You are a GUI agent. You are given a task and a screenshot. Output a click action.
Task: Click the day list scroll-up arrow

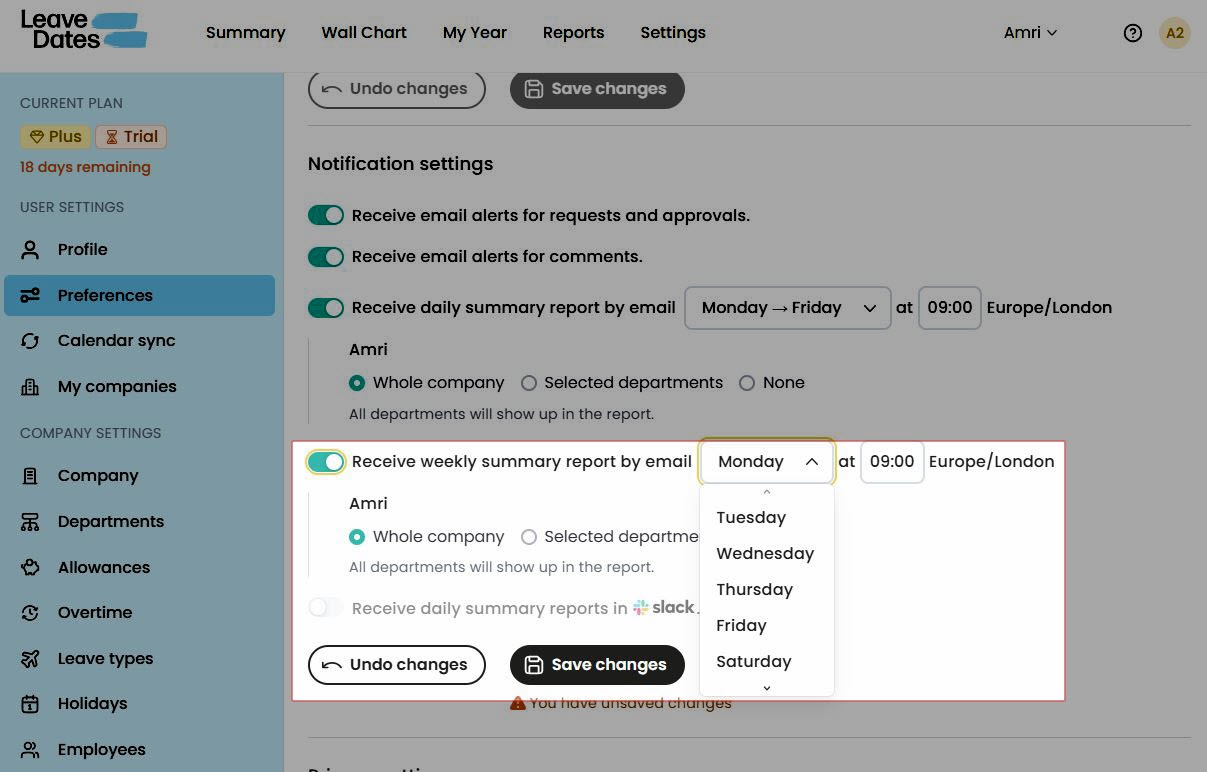point(767,492)
